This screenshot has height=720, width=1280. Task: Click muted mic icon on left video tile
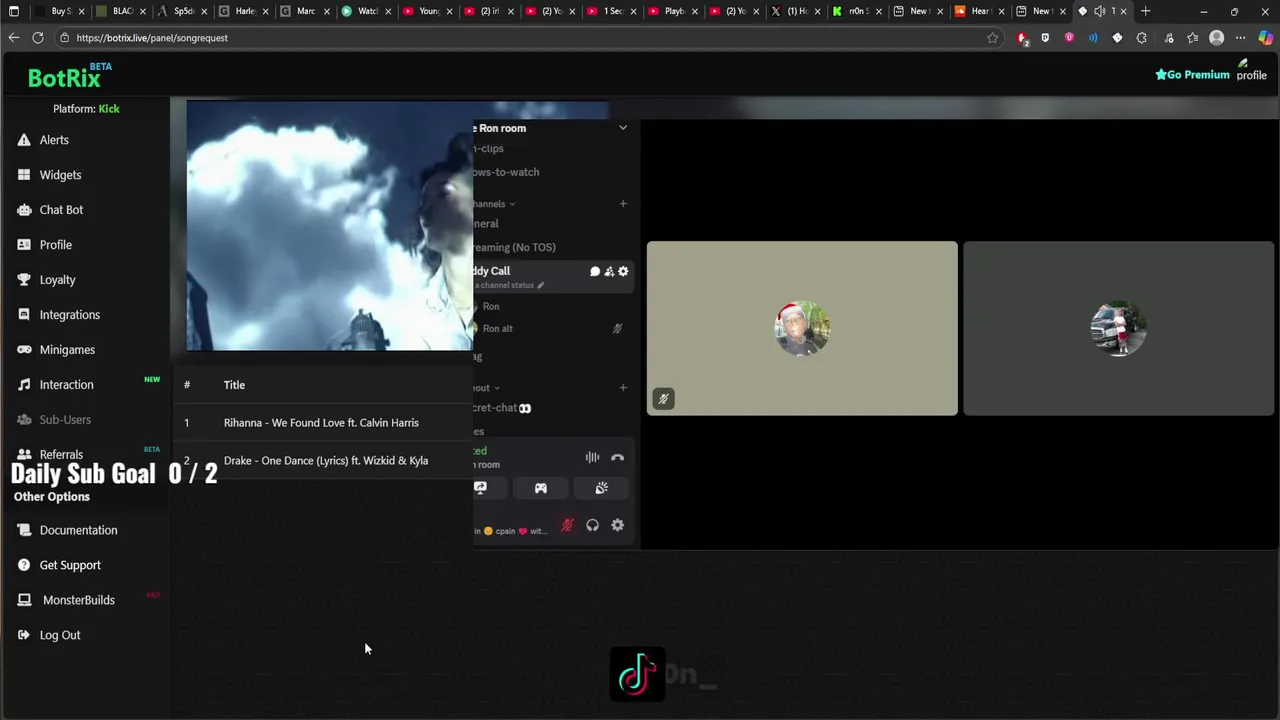tap(663, 399)
